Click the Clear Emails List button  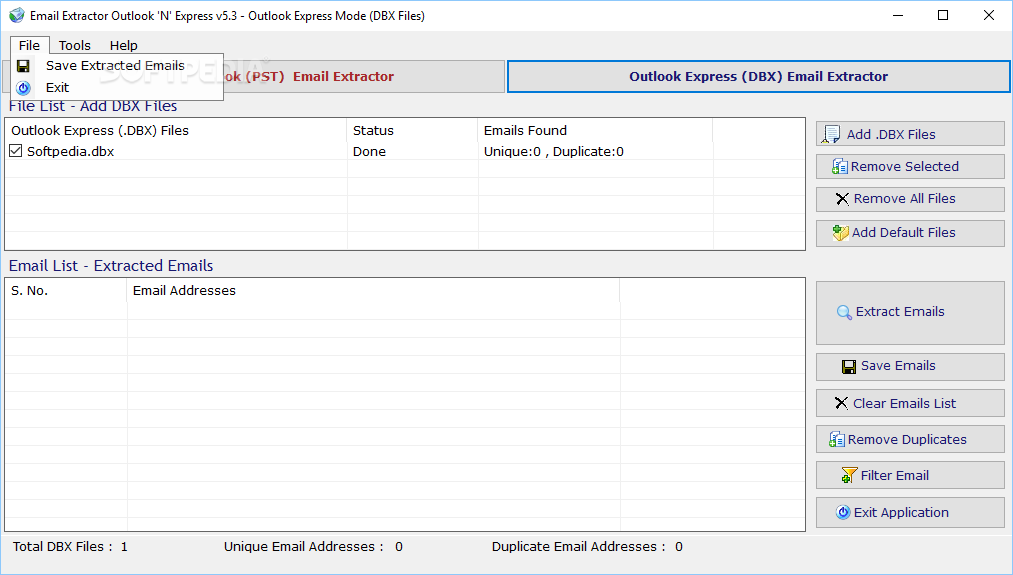910,403
